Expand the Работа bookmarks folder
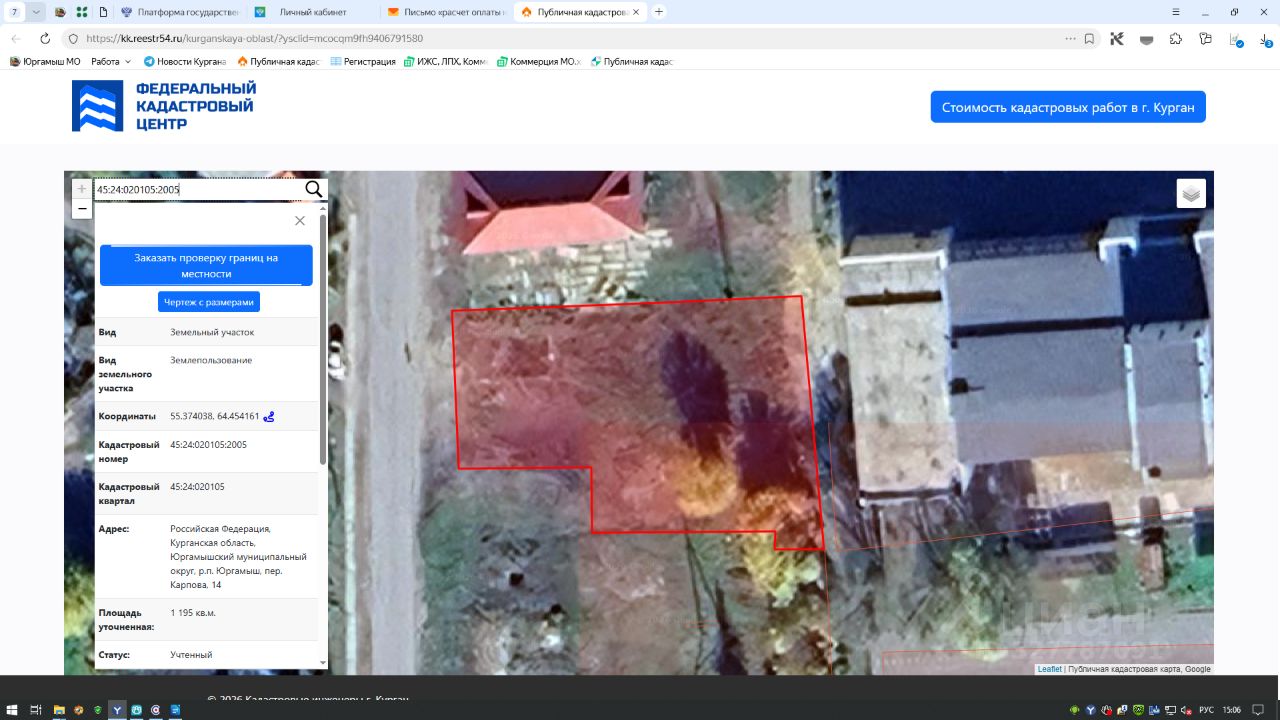 110,62
